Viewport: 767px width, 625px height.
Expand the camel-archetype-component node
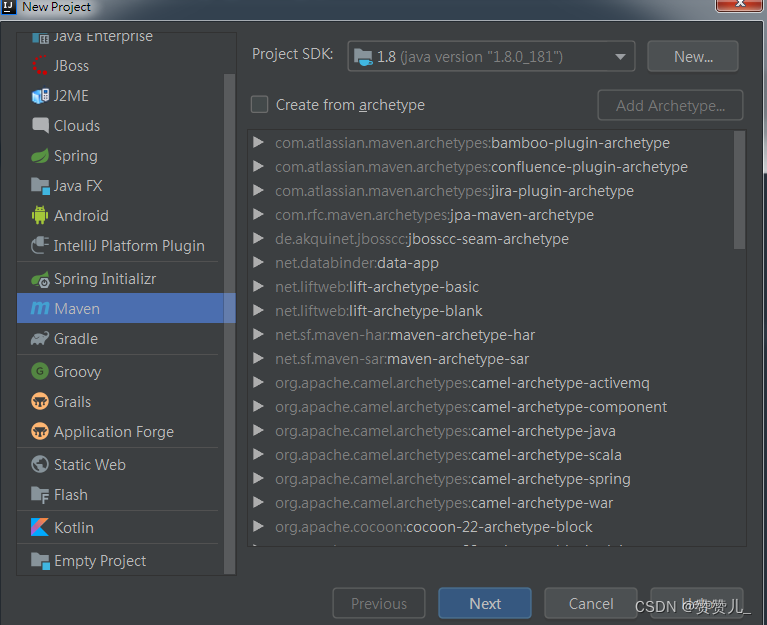click(258, 406)
